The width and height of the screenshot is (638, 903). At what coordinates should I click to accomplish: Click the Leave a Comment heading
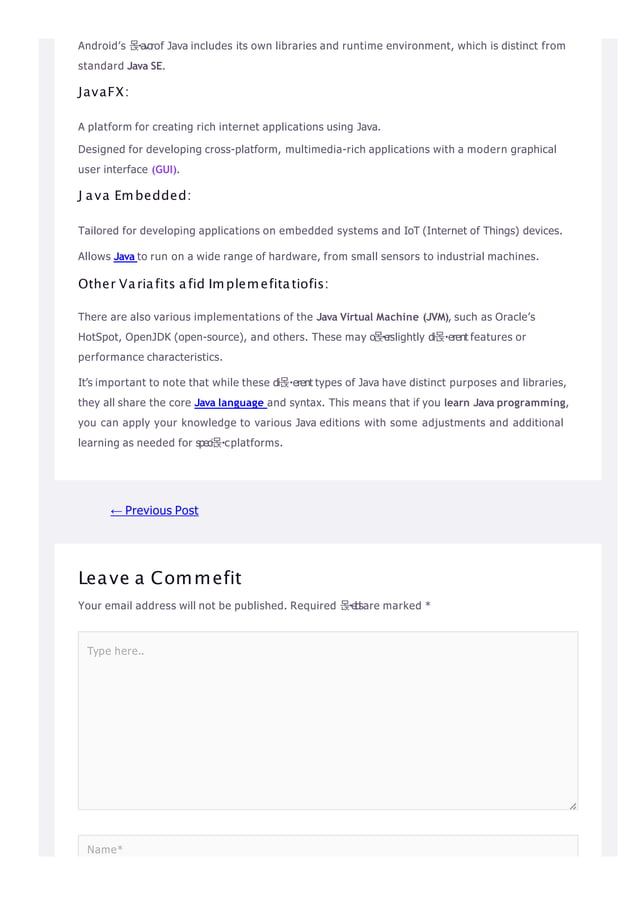pyautogui.click(x=160, y=578)
